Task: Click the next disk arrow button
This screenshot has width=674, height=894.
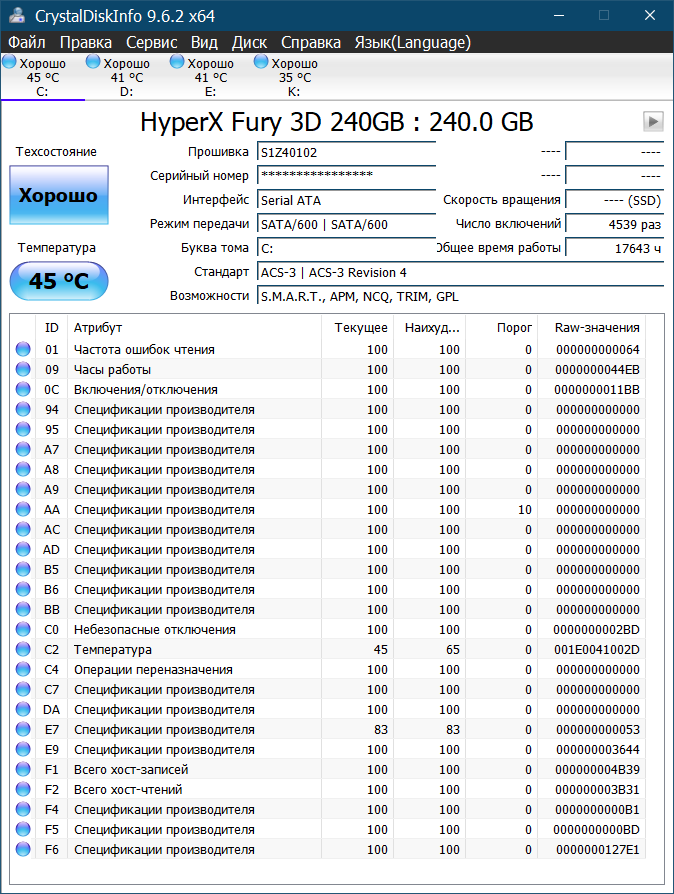Action: tap(653, 121)
